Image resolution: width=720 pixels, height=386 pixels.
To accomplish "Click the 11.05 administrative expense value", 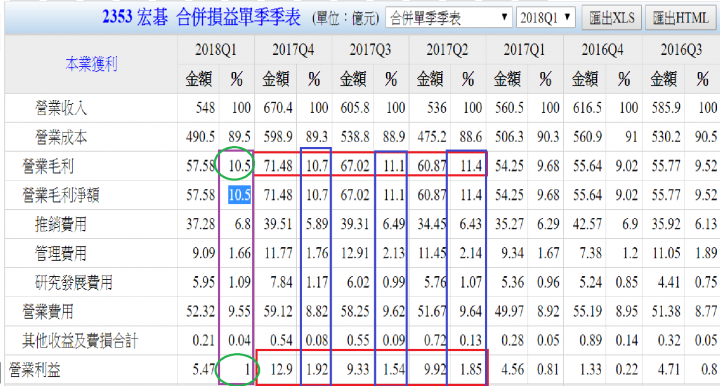I will (x=666, y=253).
